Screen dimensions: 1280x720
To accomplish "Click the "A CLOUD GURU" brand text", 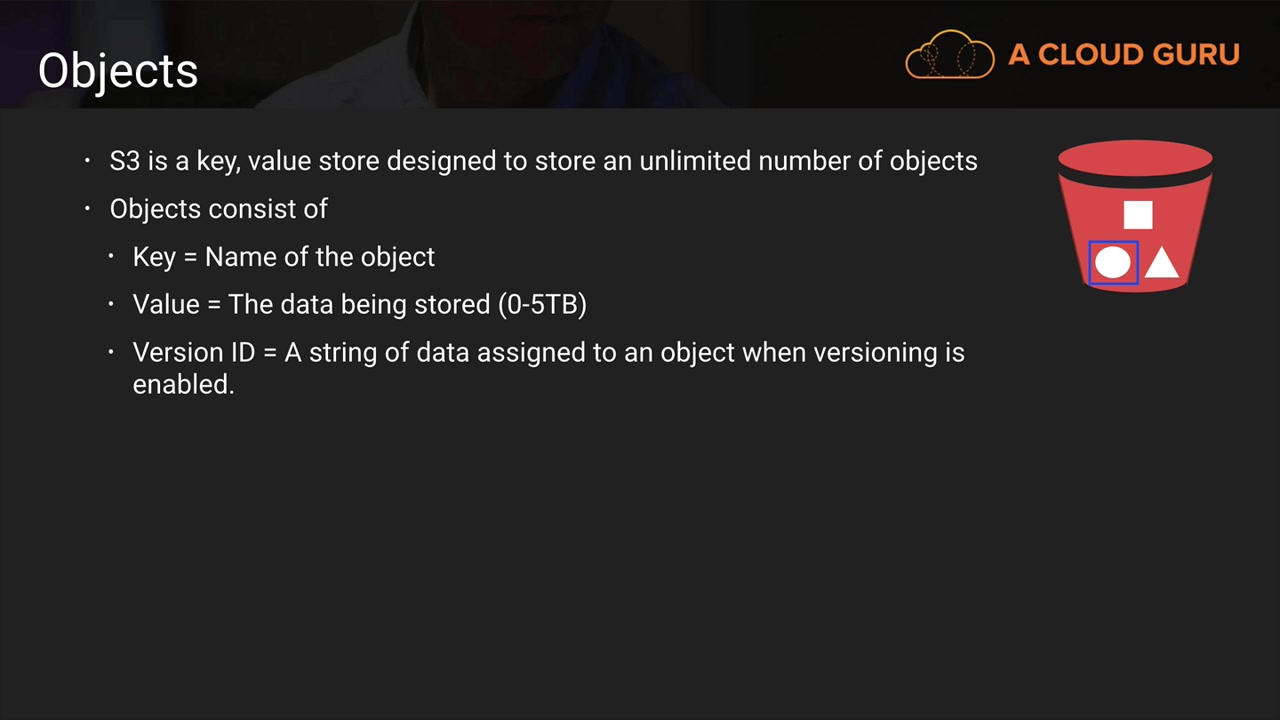I will (x=1124, y=54).
